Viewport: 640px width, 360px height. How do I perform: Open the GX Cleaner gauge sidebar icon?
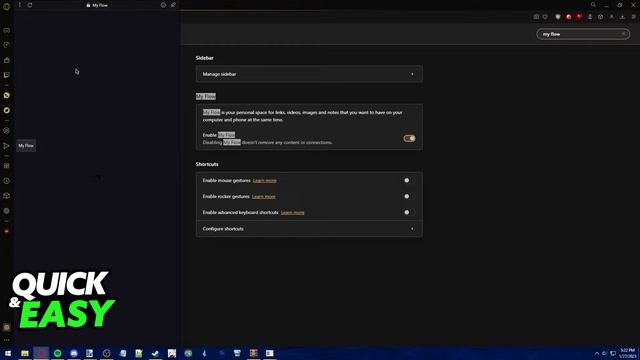pyautogui.click(x=7, y=45)
